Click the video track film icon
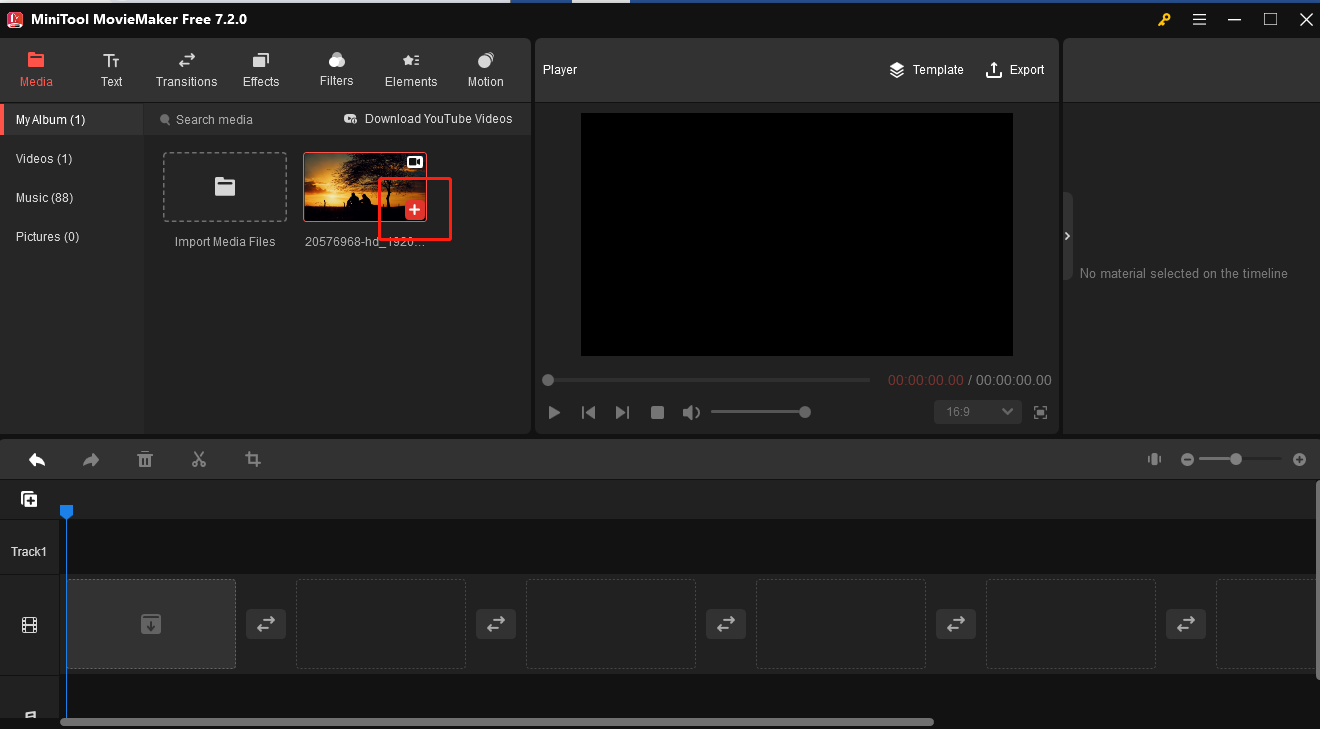 point(29,625)
